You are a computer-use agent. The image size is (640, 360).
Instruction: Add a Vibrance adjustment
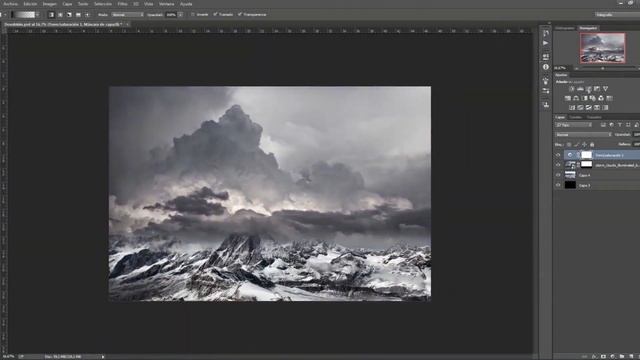click(x=605, y=89)
